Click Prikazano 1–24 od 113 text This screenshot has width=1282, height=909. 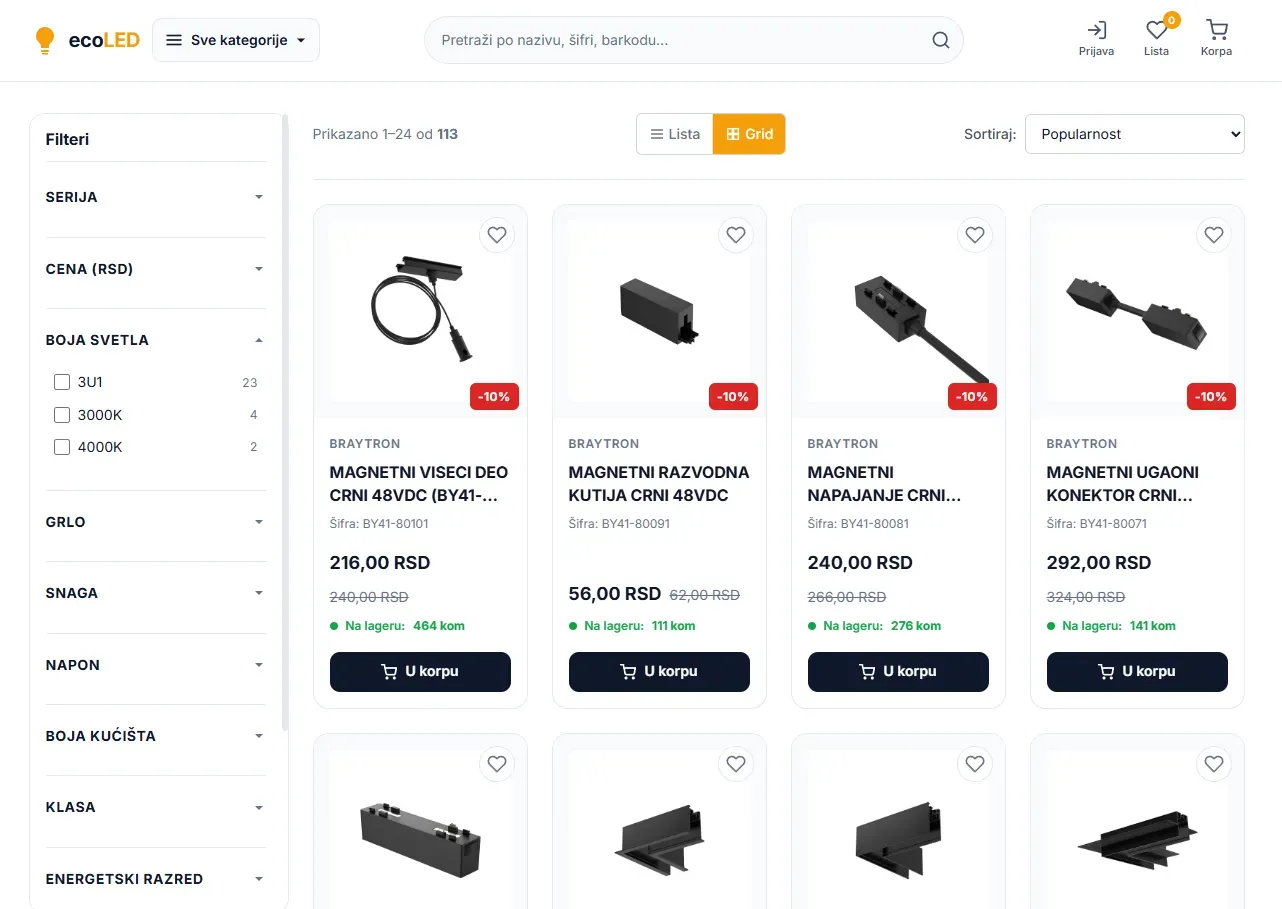pyautogui.click(x=385, y=134)
